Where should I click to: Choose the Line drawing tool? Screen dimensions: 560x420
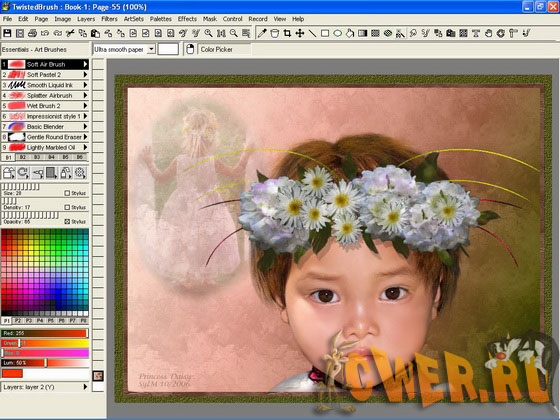[312, 33]
